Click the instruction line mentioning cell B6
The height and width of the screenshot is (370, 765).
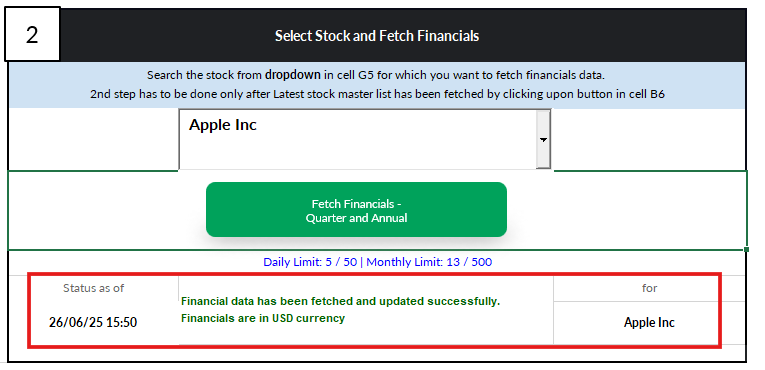click(x=377, y=94)
